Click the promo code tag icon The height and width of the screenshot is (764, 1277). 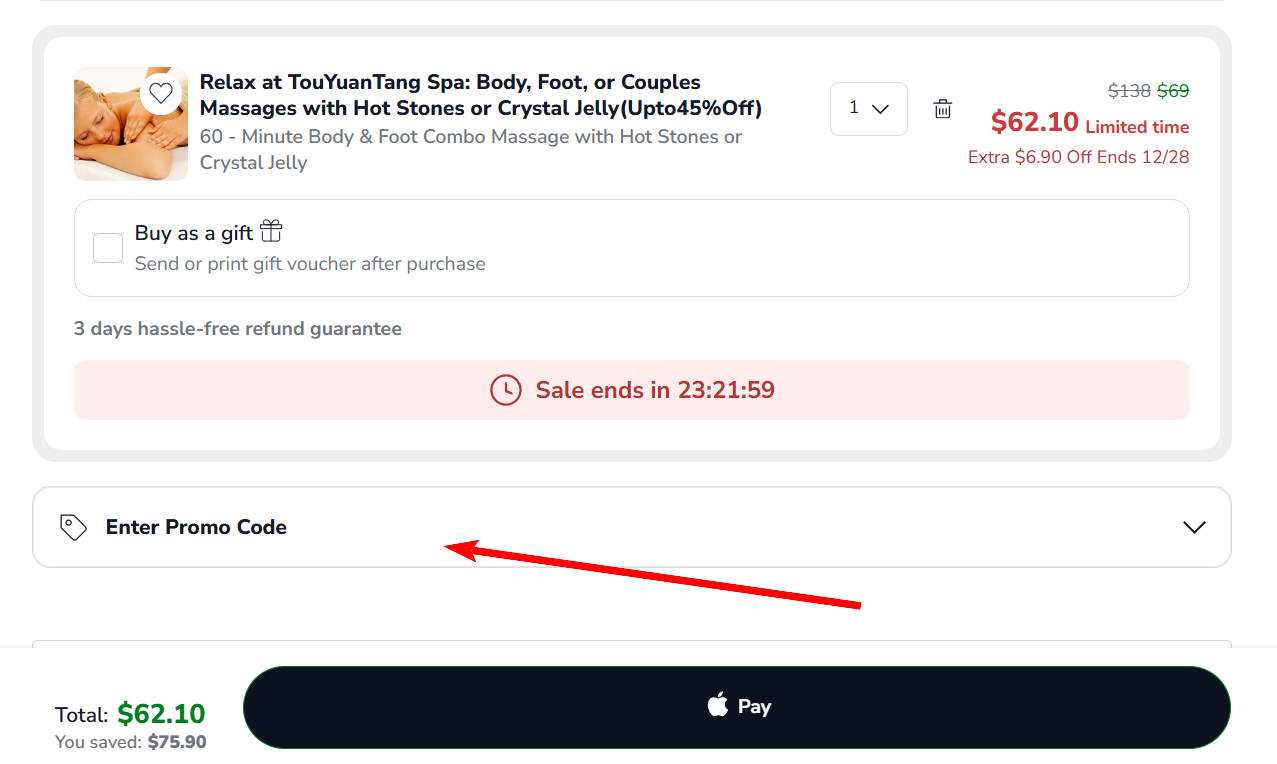point(72,526)
